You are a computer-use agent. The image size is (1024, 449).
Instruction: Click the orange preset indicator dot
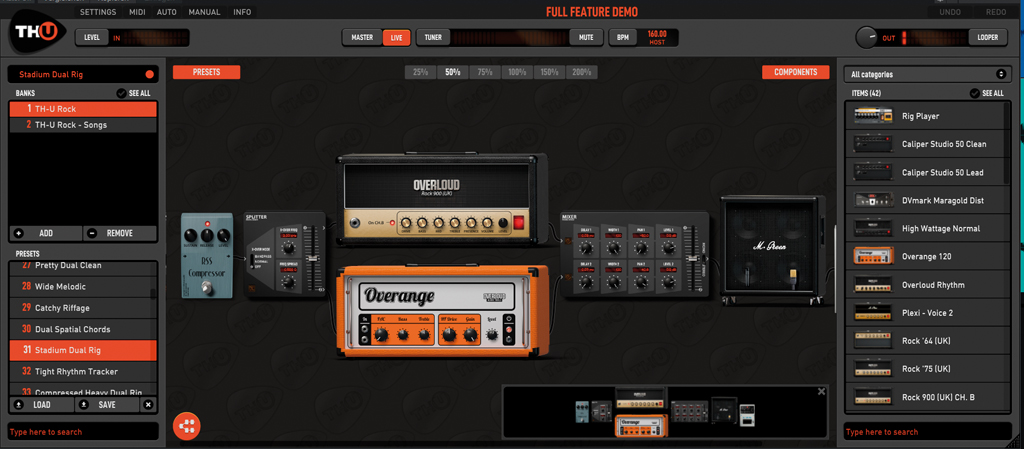(x=150, y=74)
